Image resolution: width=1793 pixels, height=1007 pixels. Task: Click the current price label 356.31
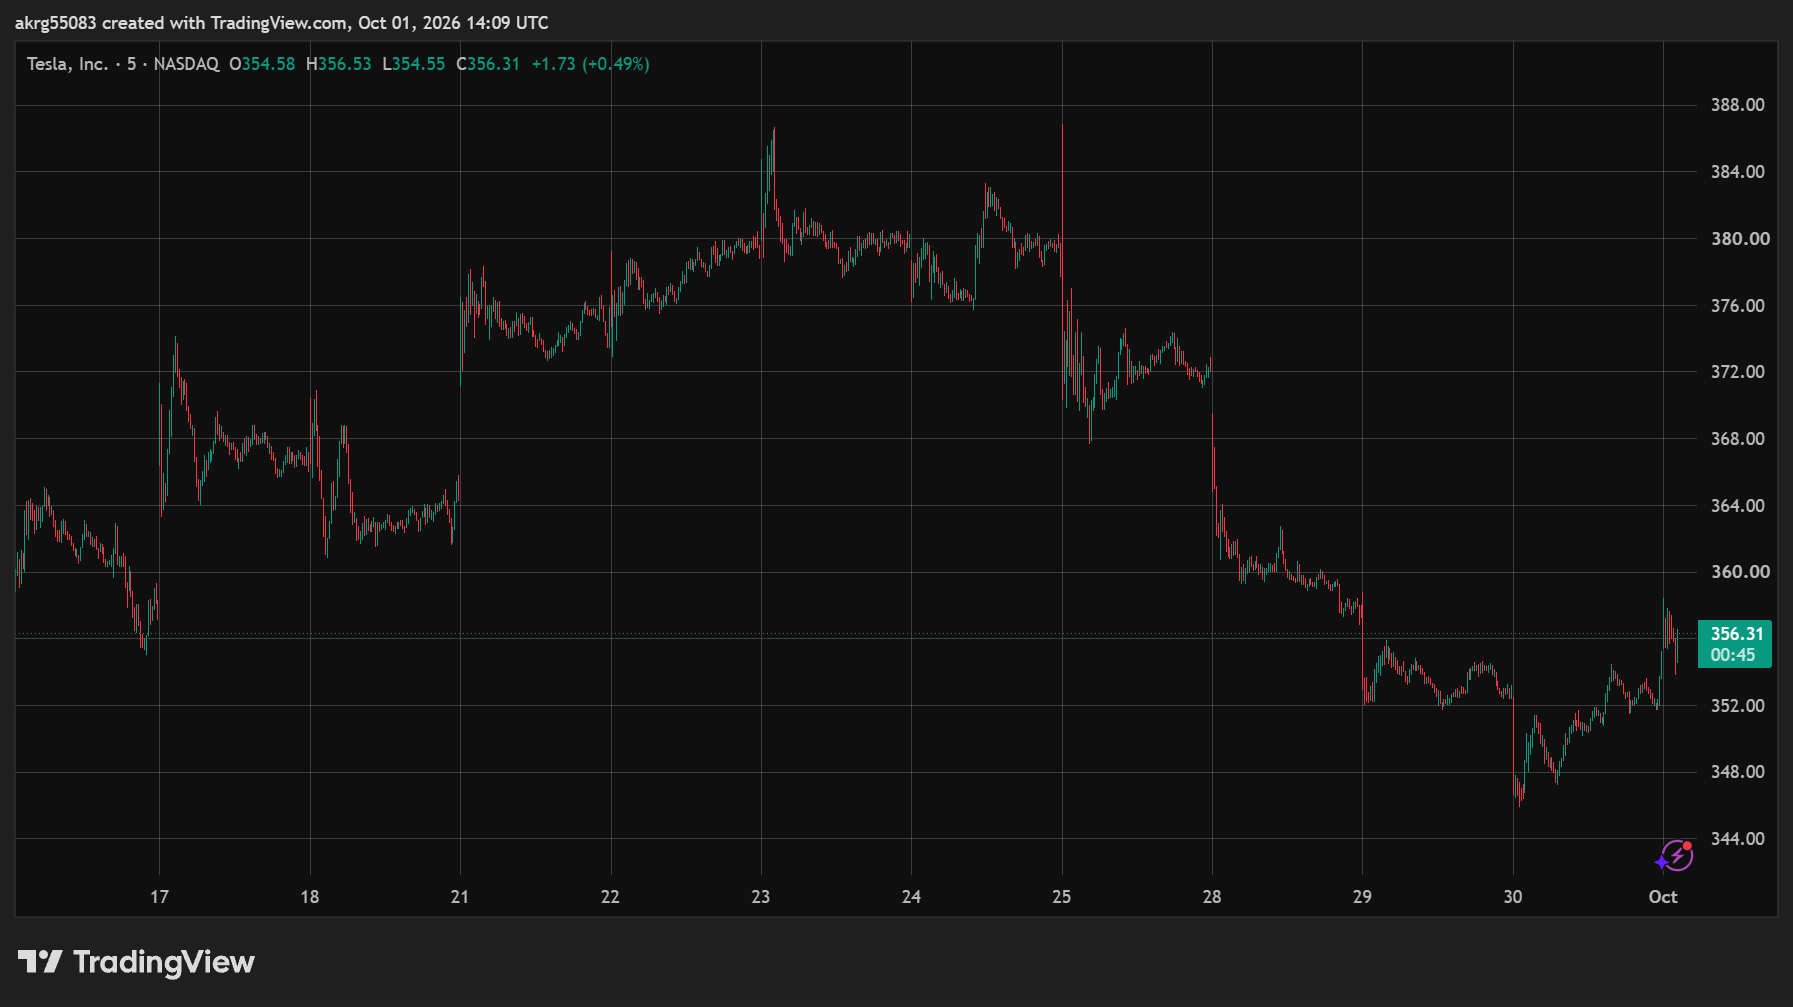pyautogui.click(x=1735, y=644)
